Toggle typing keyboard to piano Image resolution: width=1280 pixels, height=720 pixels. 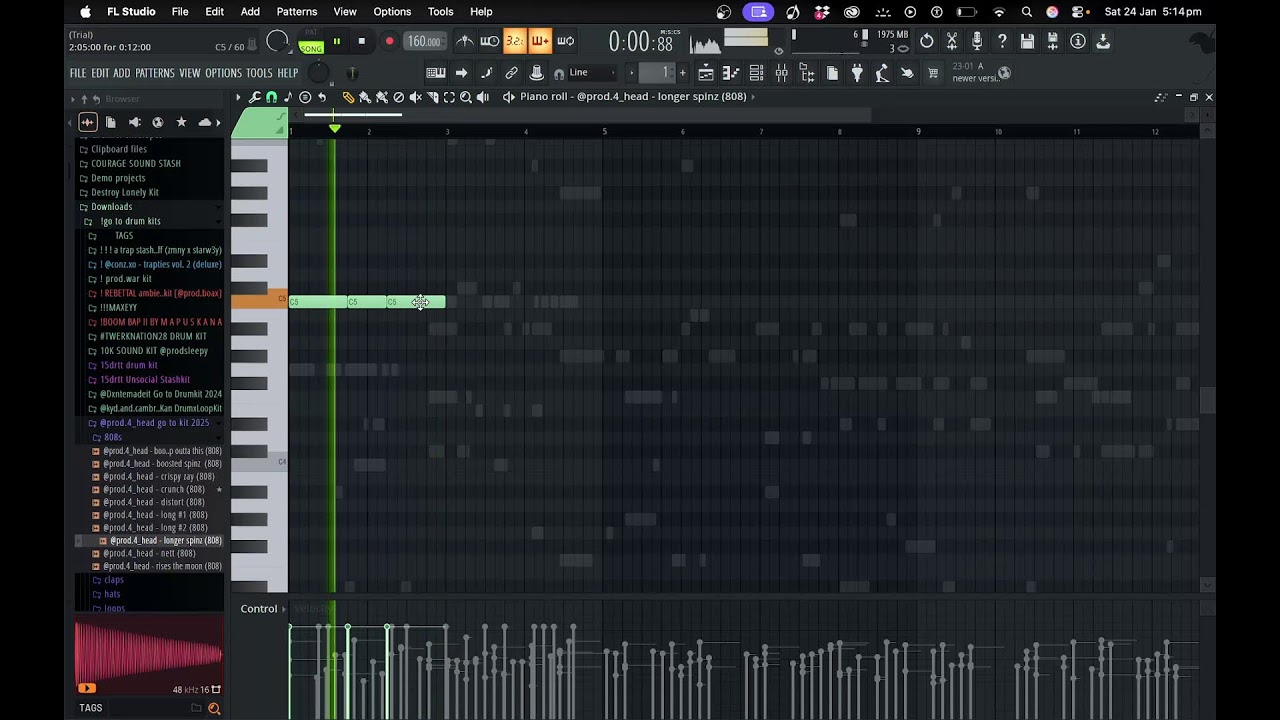coord(436,73)
